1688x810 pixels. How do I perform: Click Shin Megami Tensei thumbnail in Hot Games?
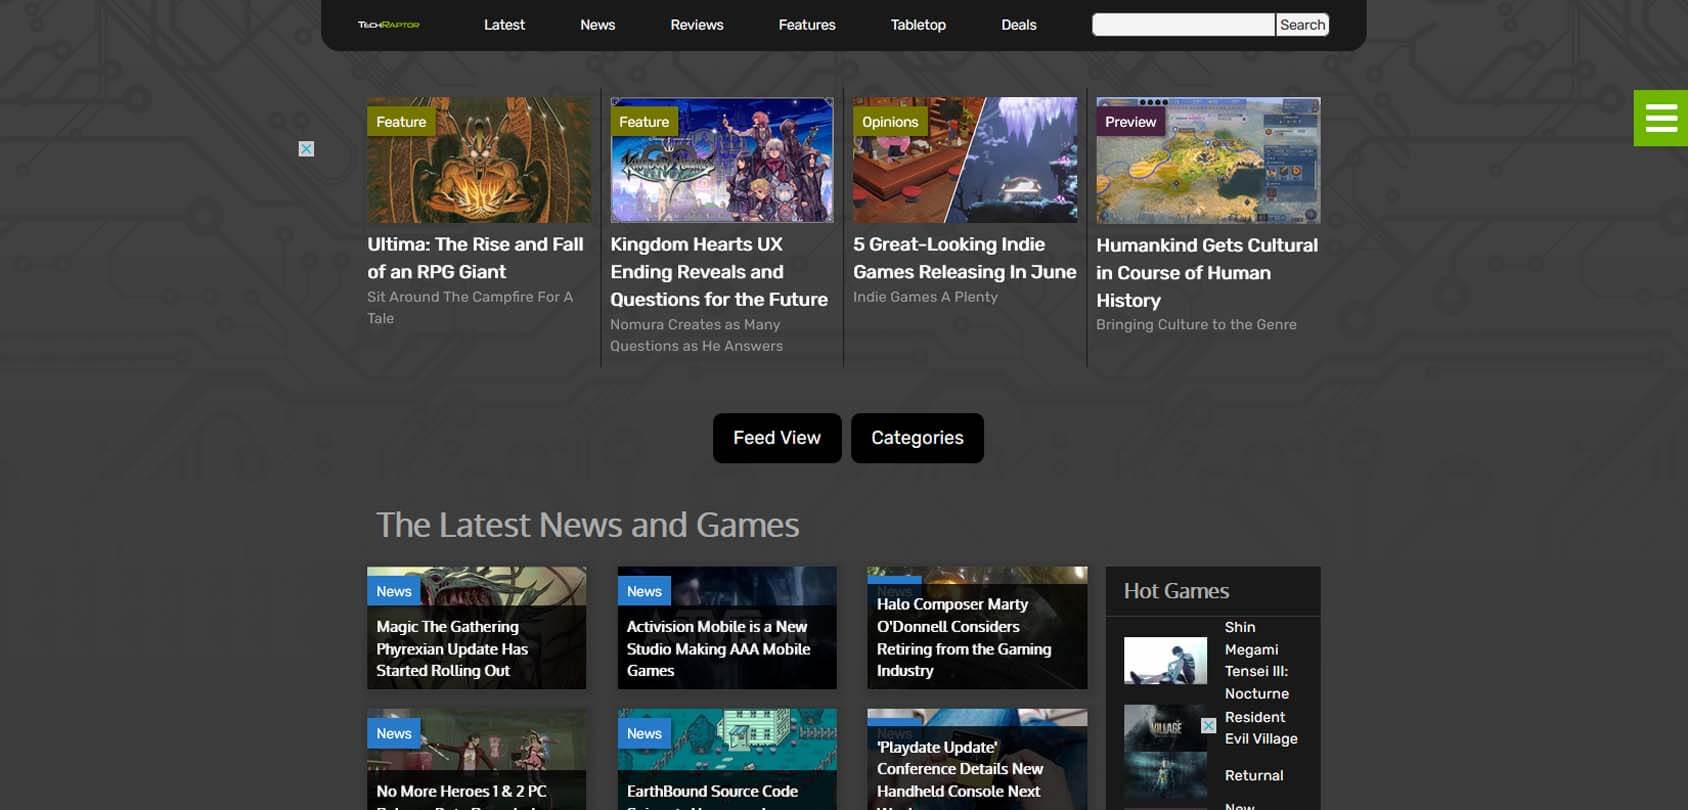[1165, 660]
